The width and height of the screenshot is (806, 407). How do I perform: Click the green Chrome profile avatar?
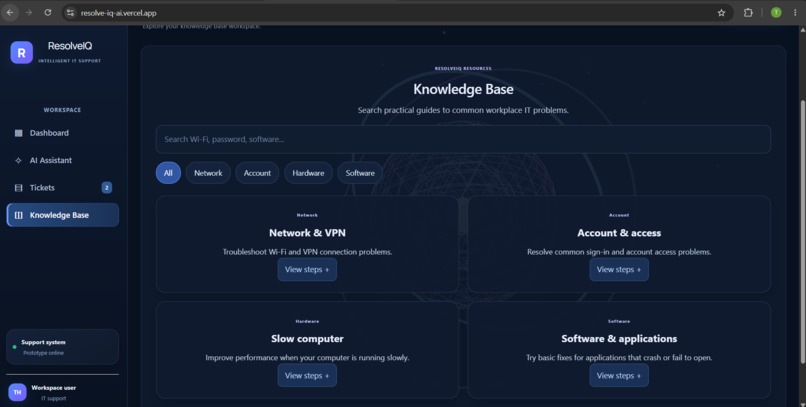(776, 13)
